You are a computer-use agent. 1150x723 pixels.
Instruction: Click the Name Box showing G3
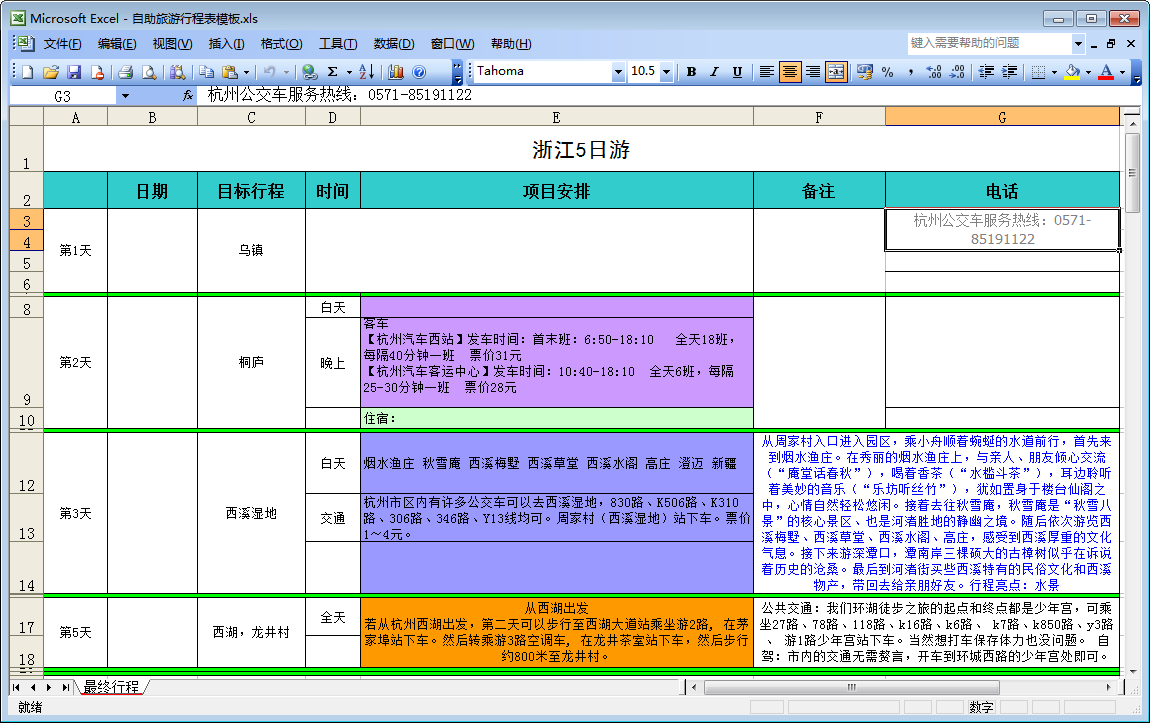63,96
